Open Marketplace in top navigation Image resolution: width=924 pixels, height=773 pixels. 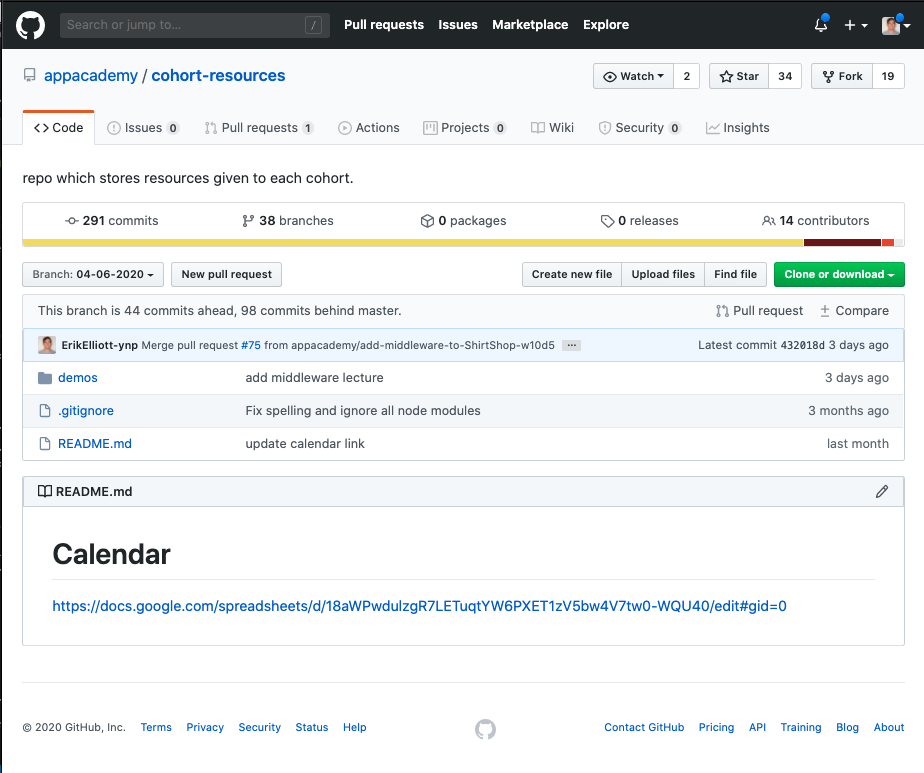pos(530,25)
